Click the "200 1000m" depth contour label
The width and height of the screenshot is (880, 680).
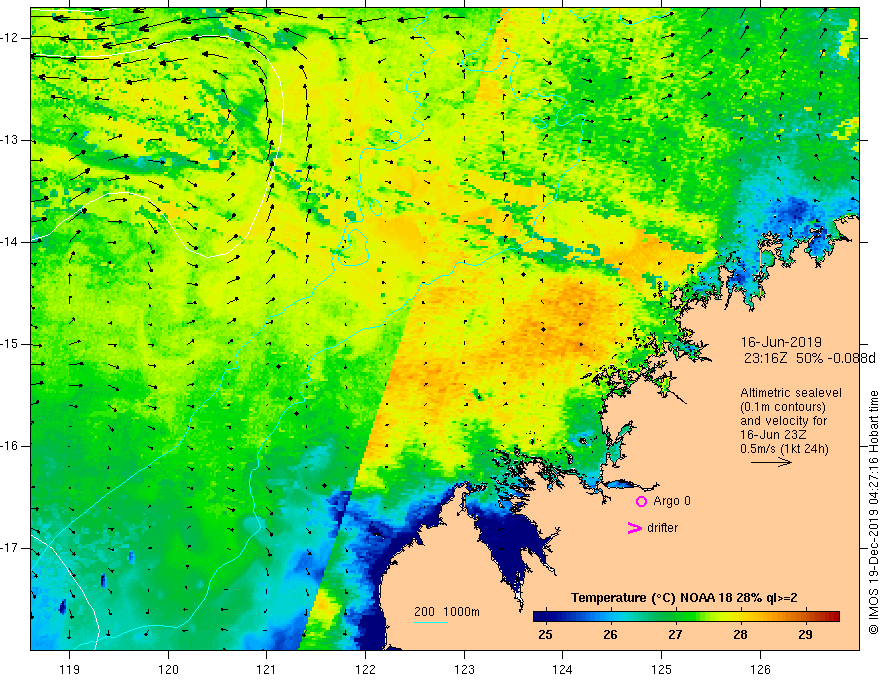pos(447,612)
